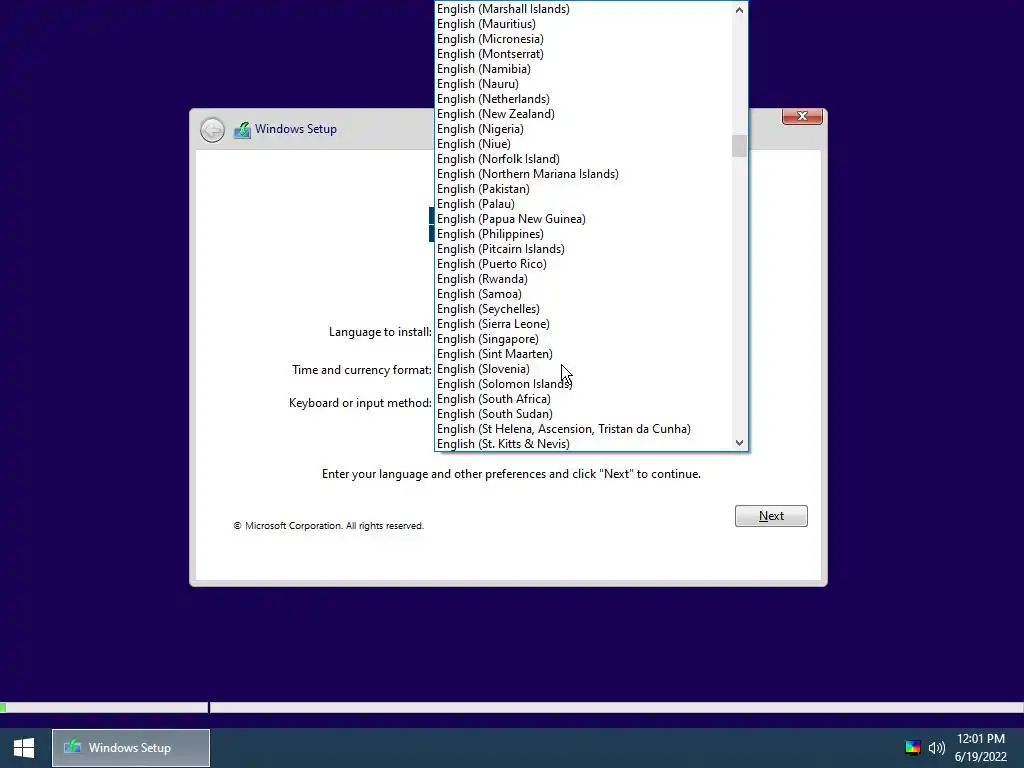The image size is (1024, 768).
Task: Select English (Palau) entry
Action: click(x=583, y=204)
